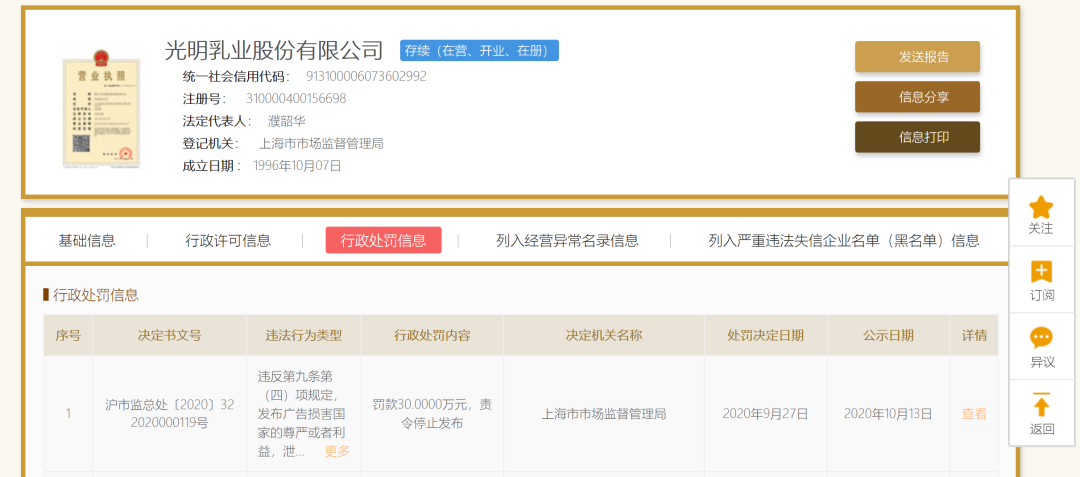Click the star icon to follow (关注)

[1041, 206]
